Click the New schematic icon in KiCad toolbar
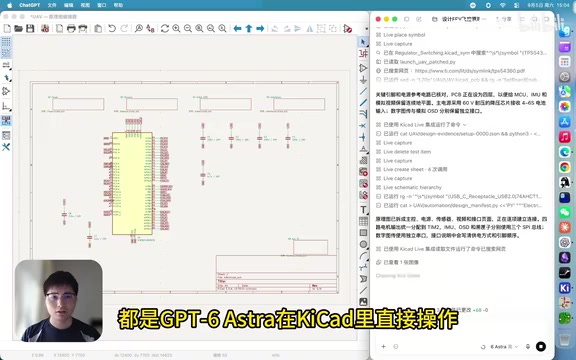 7,28
